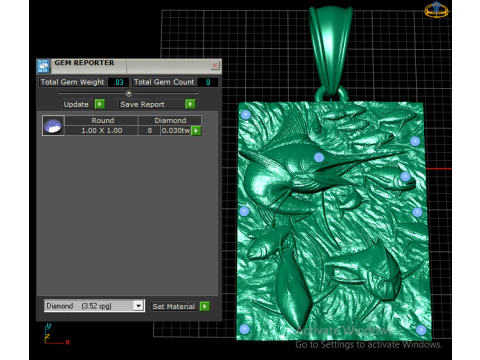Close the Gem Reporter panel
This screenshot has height=360, width=480.
click(x=215, y=65)
